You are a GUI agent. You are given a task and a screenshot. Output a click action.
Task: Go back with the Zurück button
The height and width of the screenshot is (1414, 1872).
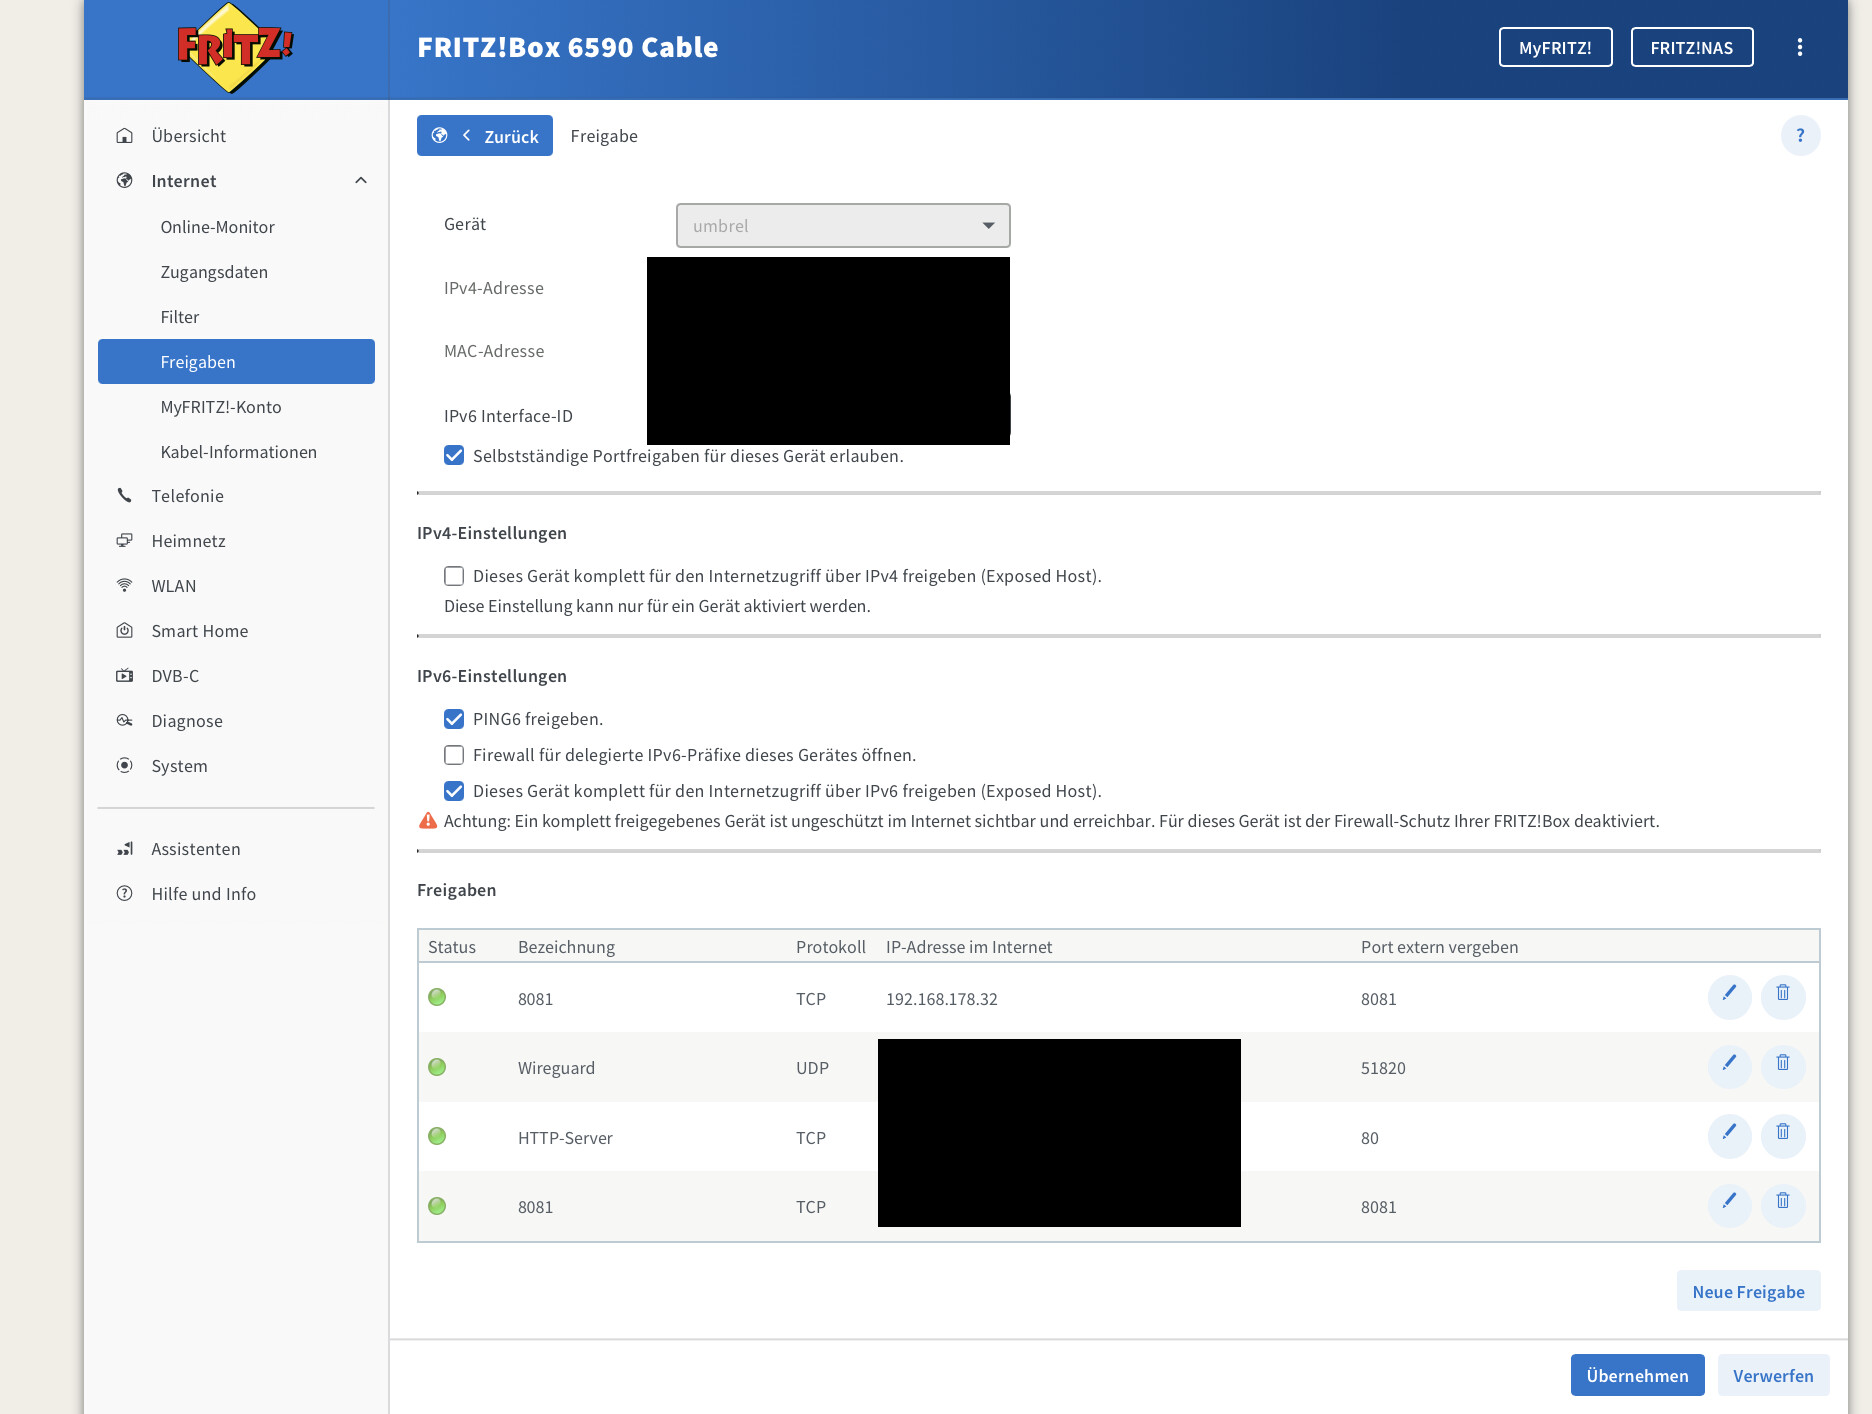[485, 136]
